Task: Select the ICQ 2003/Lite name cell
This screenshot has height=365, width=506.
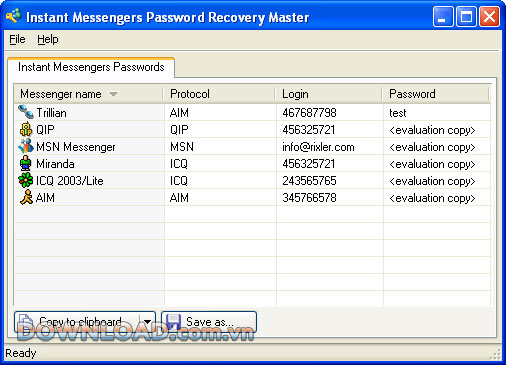Action: (x=70, y=181)
